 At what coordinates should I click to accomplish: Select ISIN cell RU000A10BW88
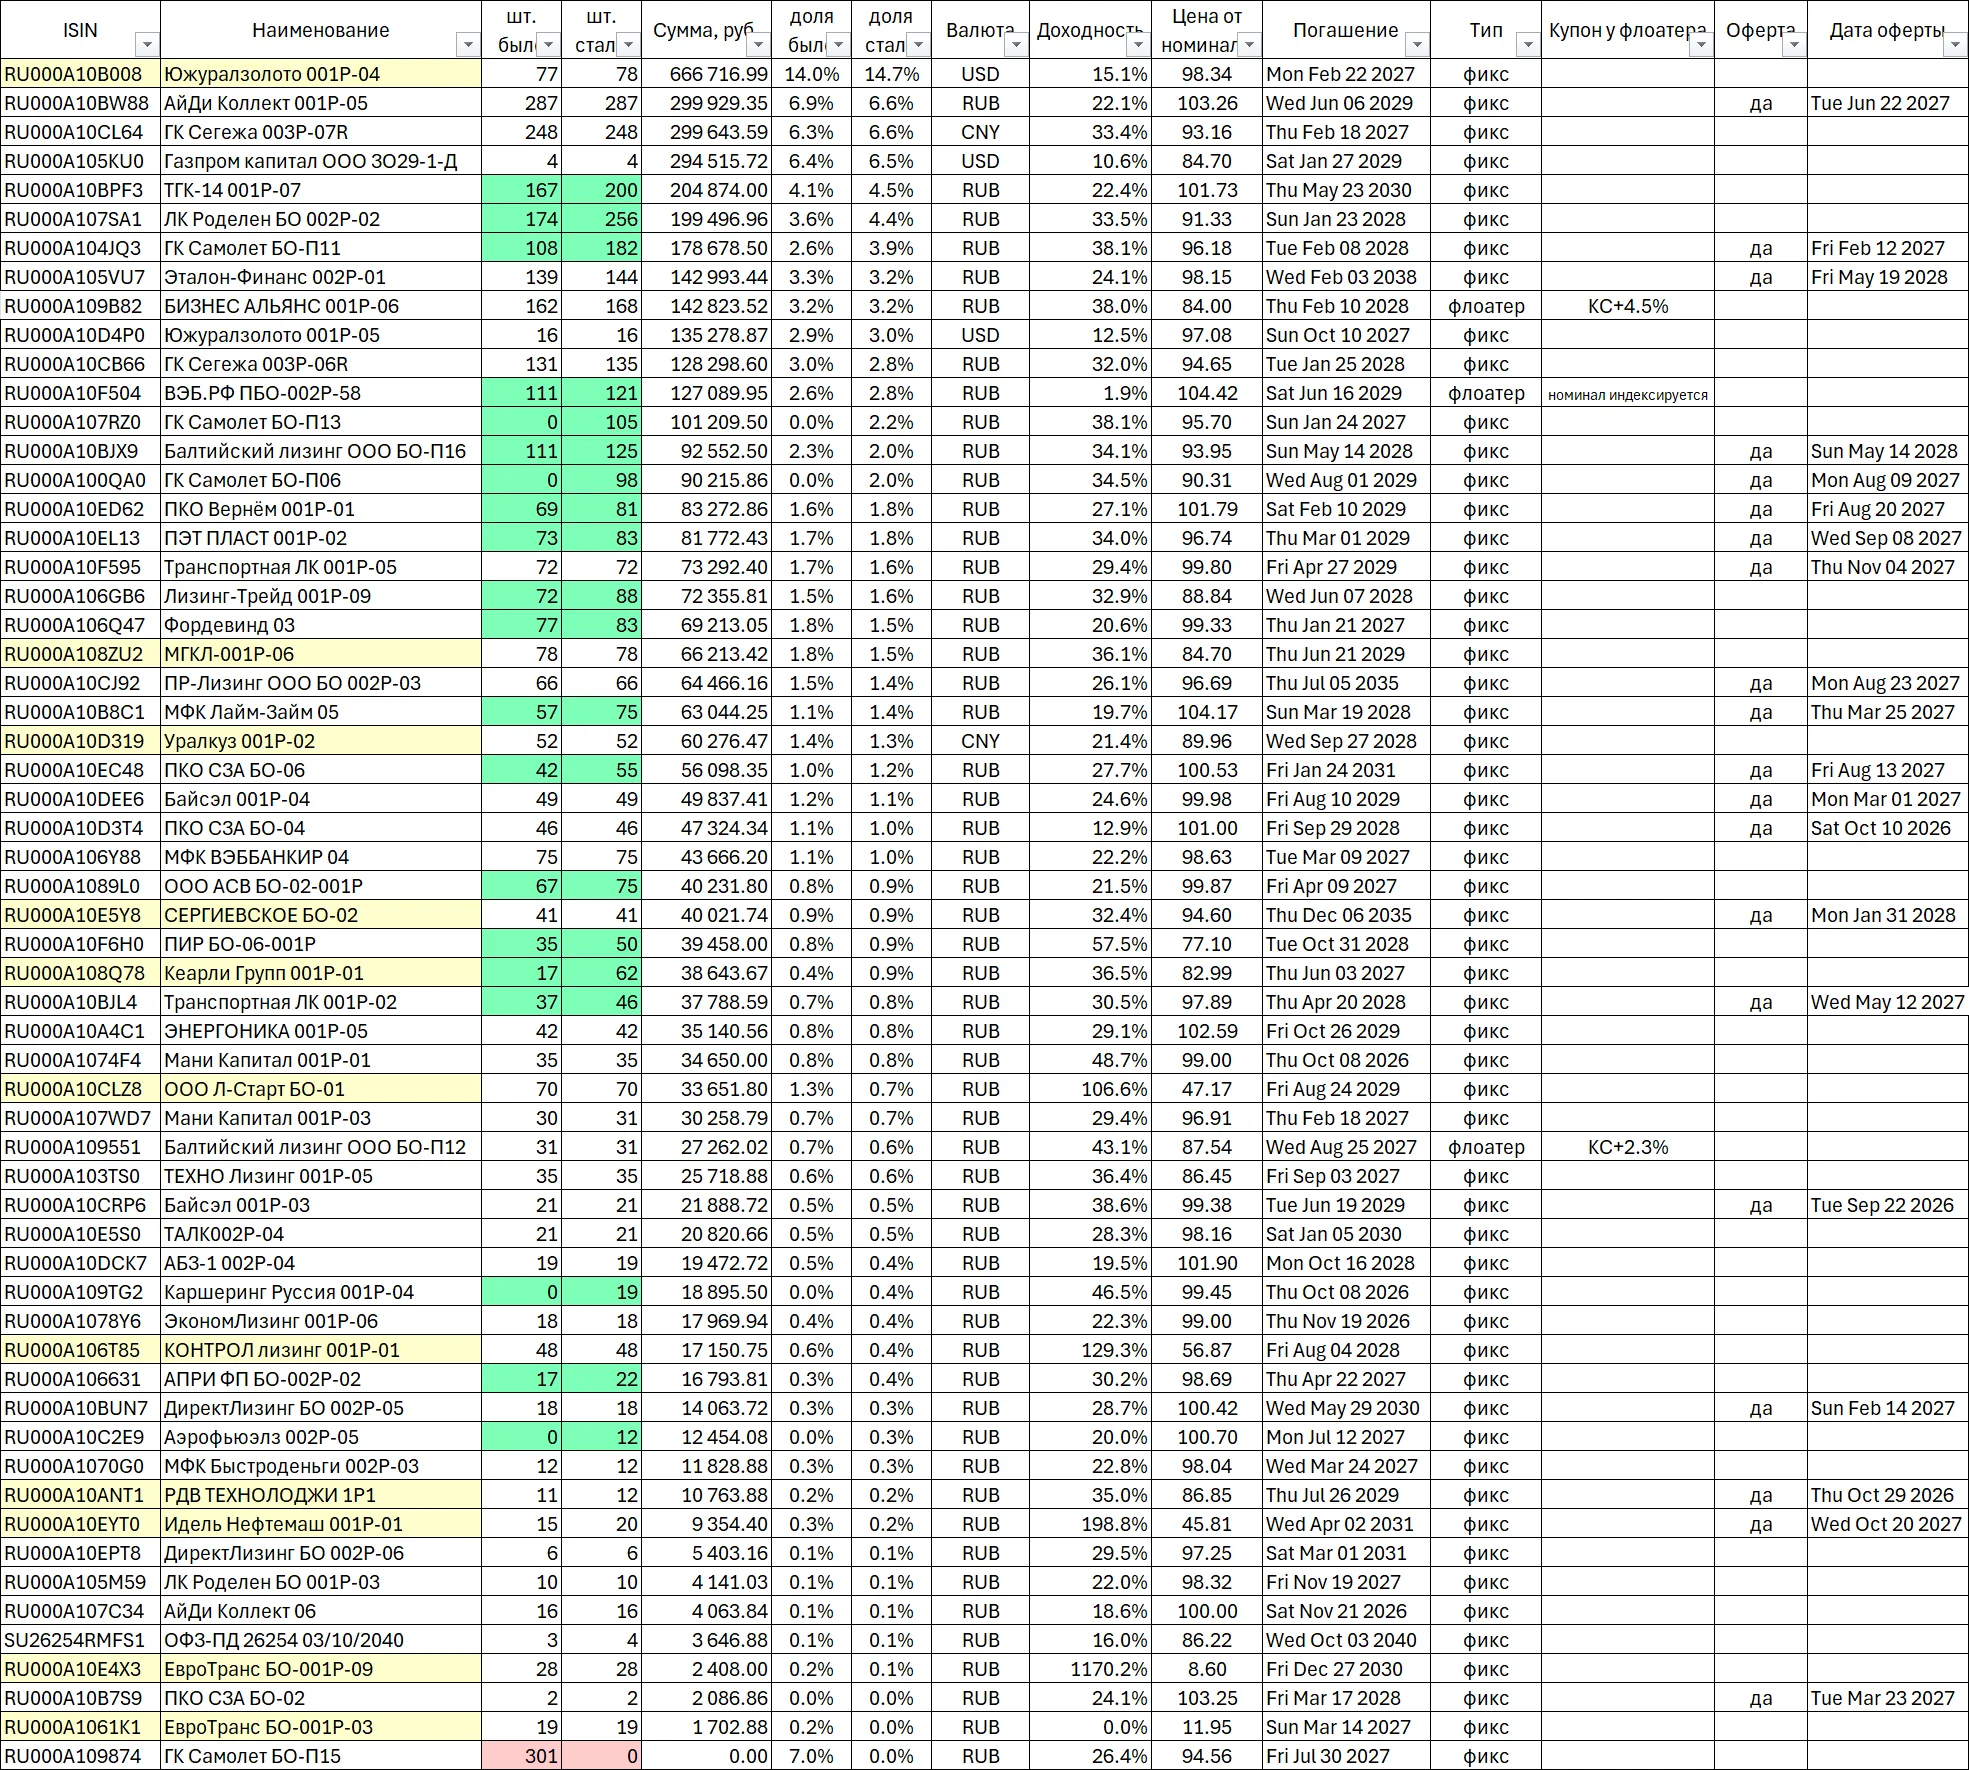80,103
